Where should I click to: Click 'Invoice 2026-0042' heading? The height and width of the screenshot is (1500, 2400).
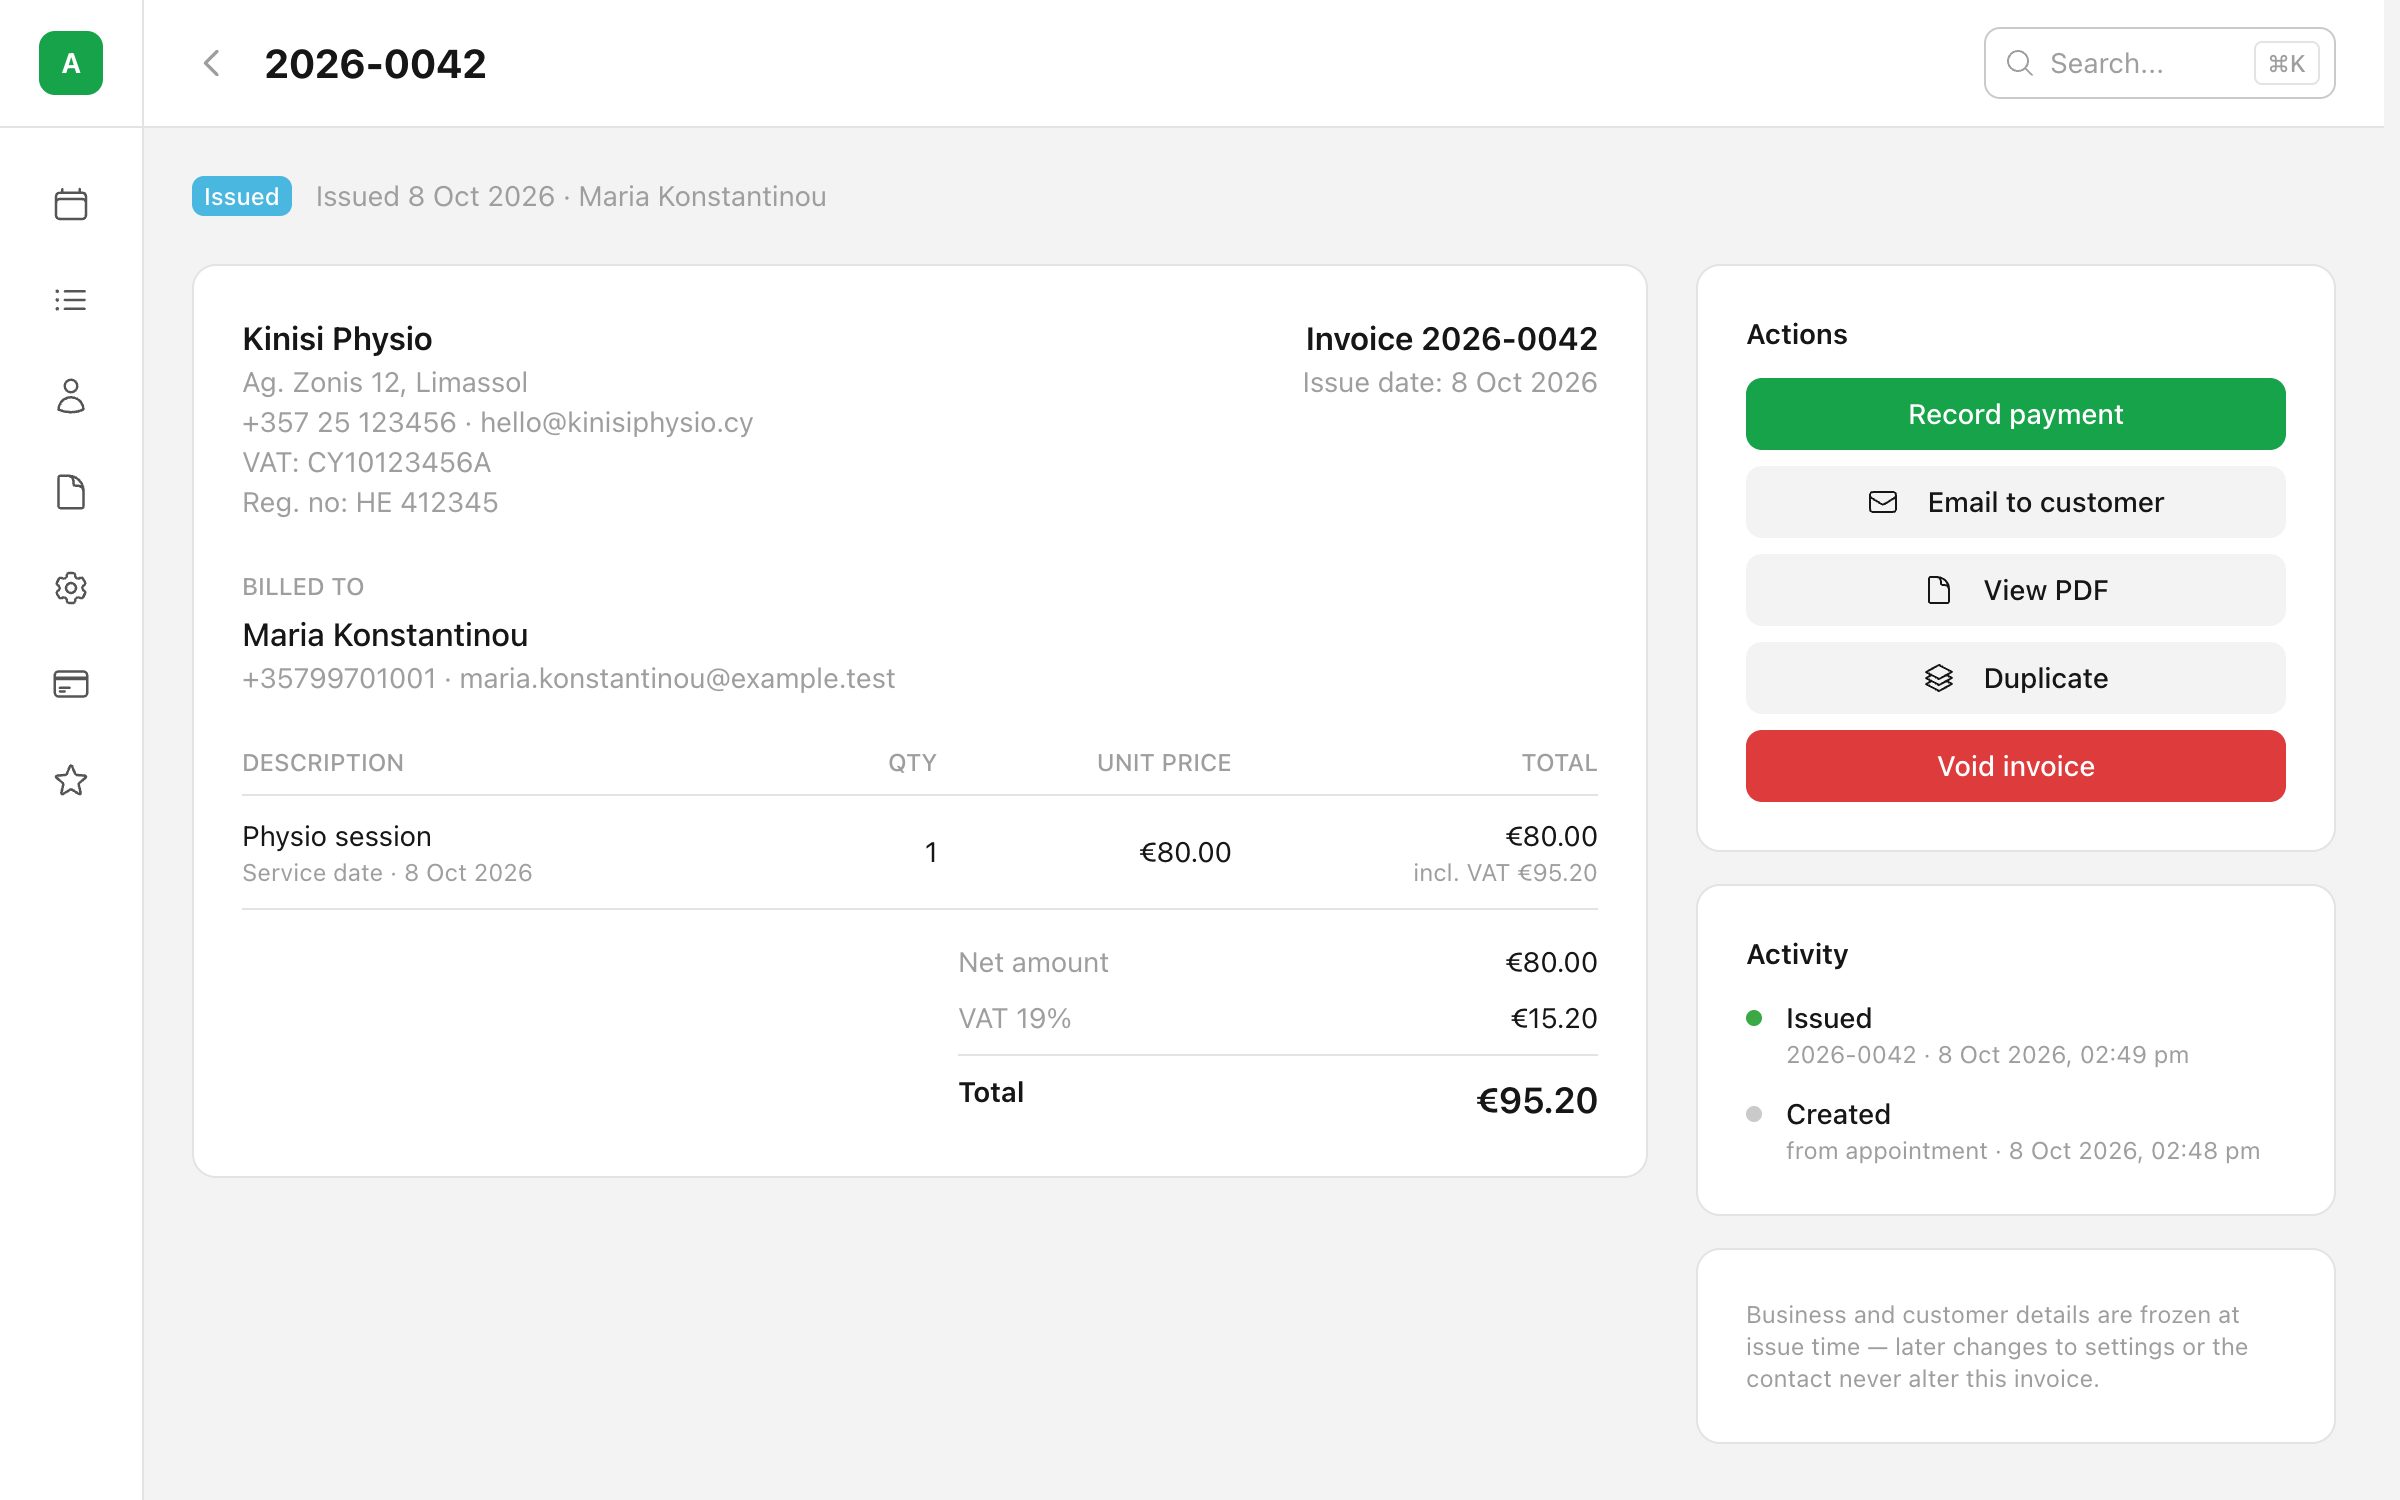coord(1451,339)
